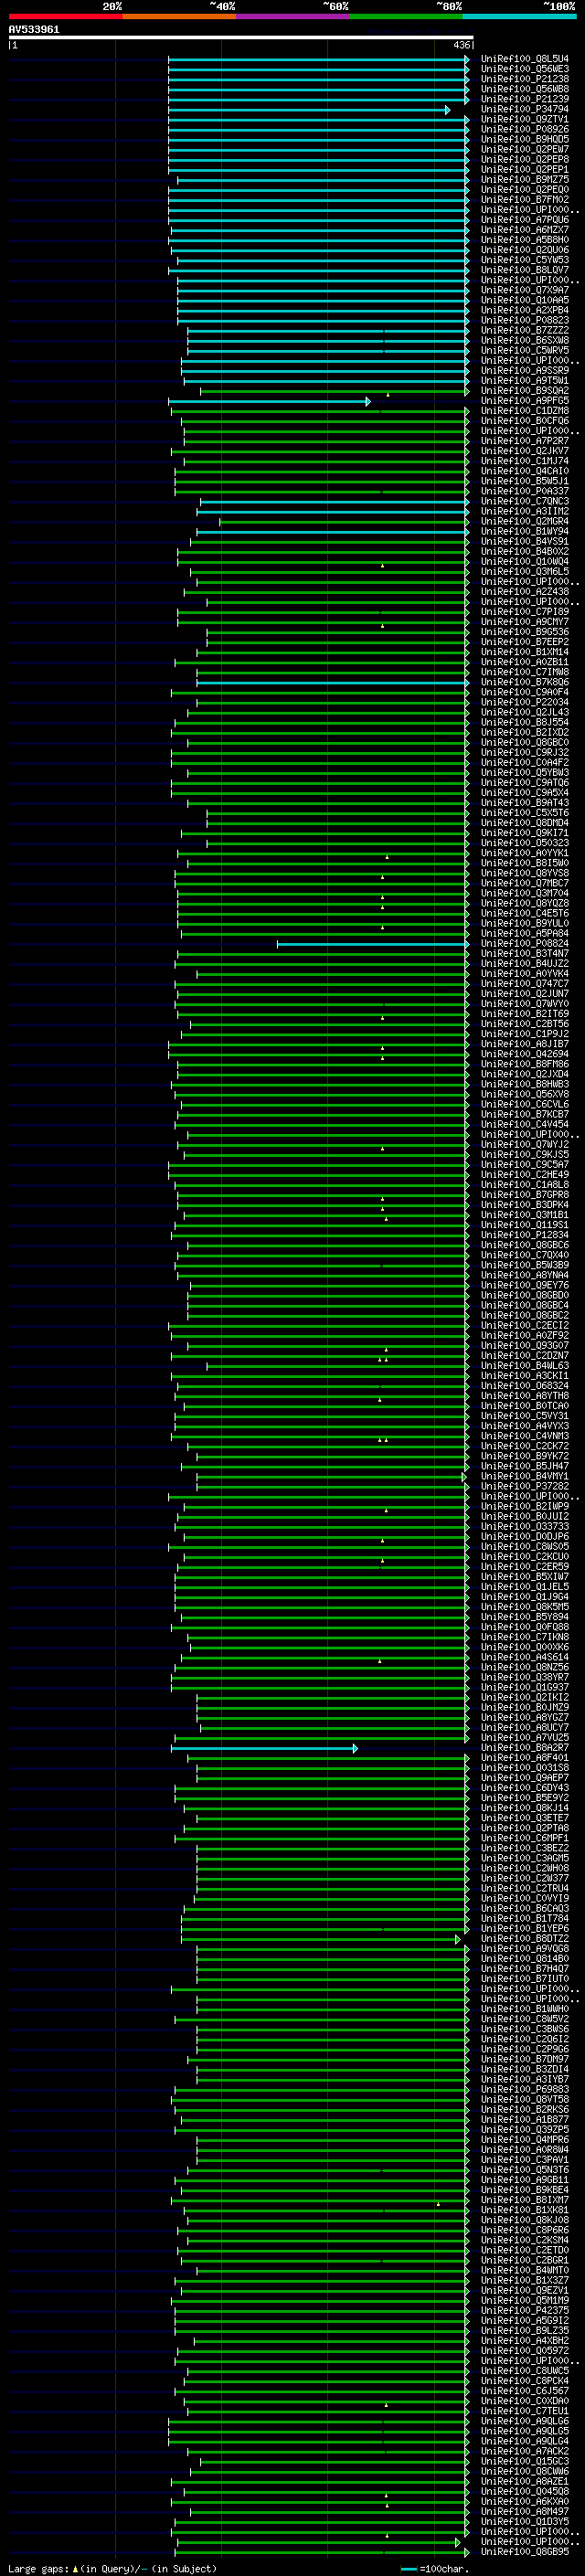Open hit UniRef100_Q93G07
Screen dimensions: 585x2576
point(524,1345)
